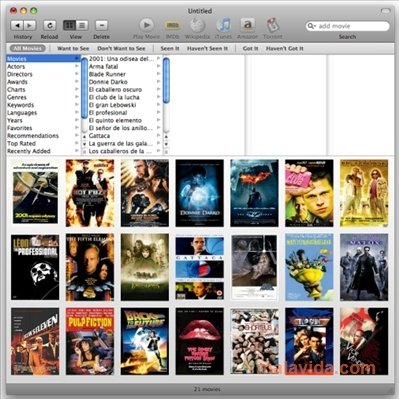Toggle the Want to See filter
Screen dimensions: 399x399
[x=73, y=48]
